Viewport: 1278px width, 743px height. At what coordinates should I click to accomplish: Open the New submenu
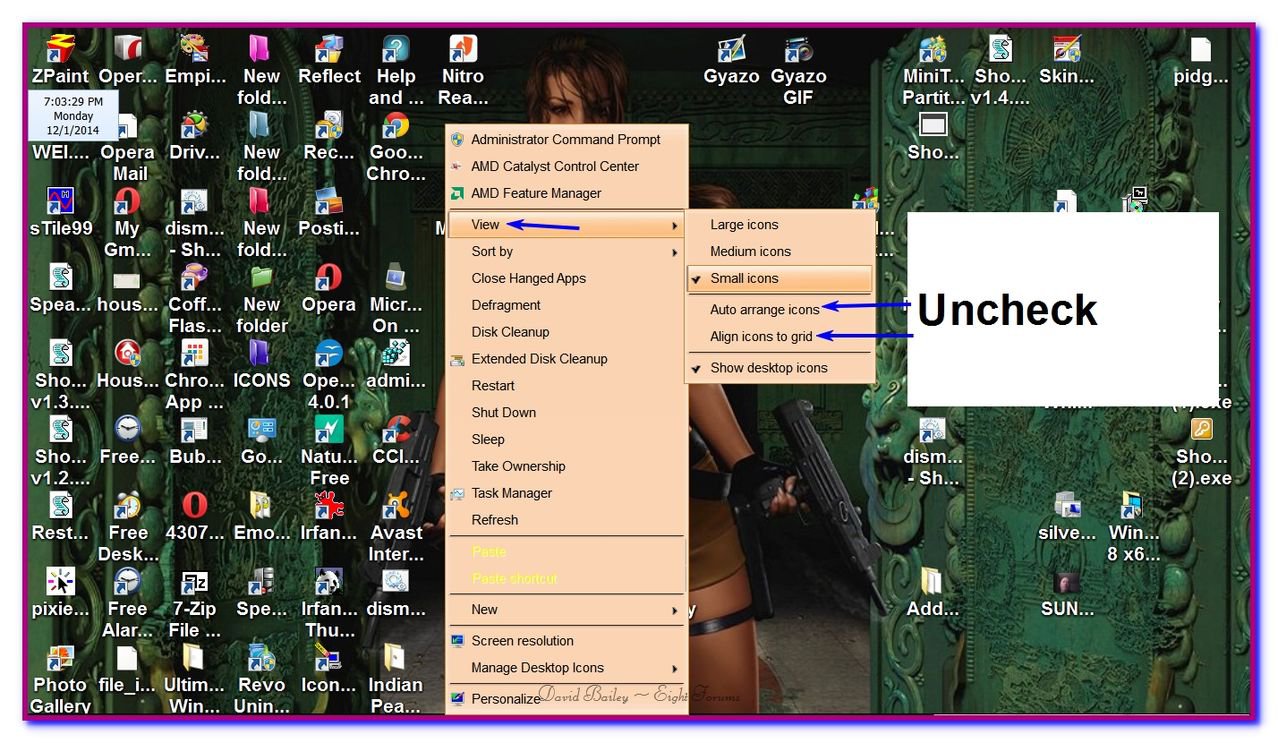[x=483, y=609]
